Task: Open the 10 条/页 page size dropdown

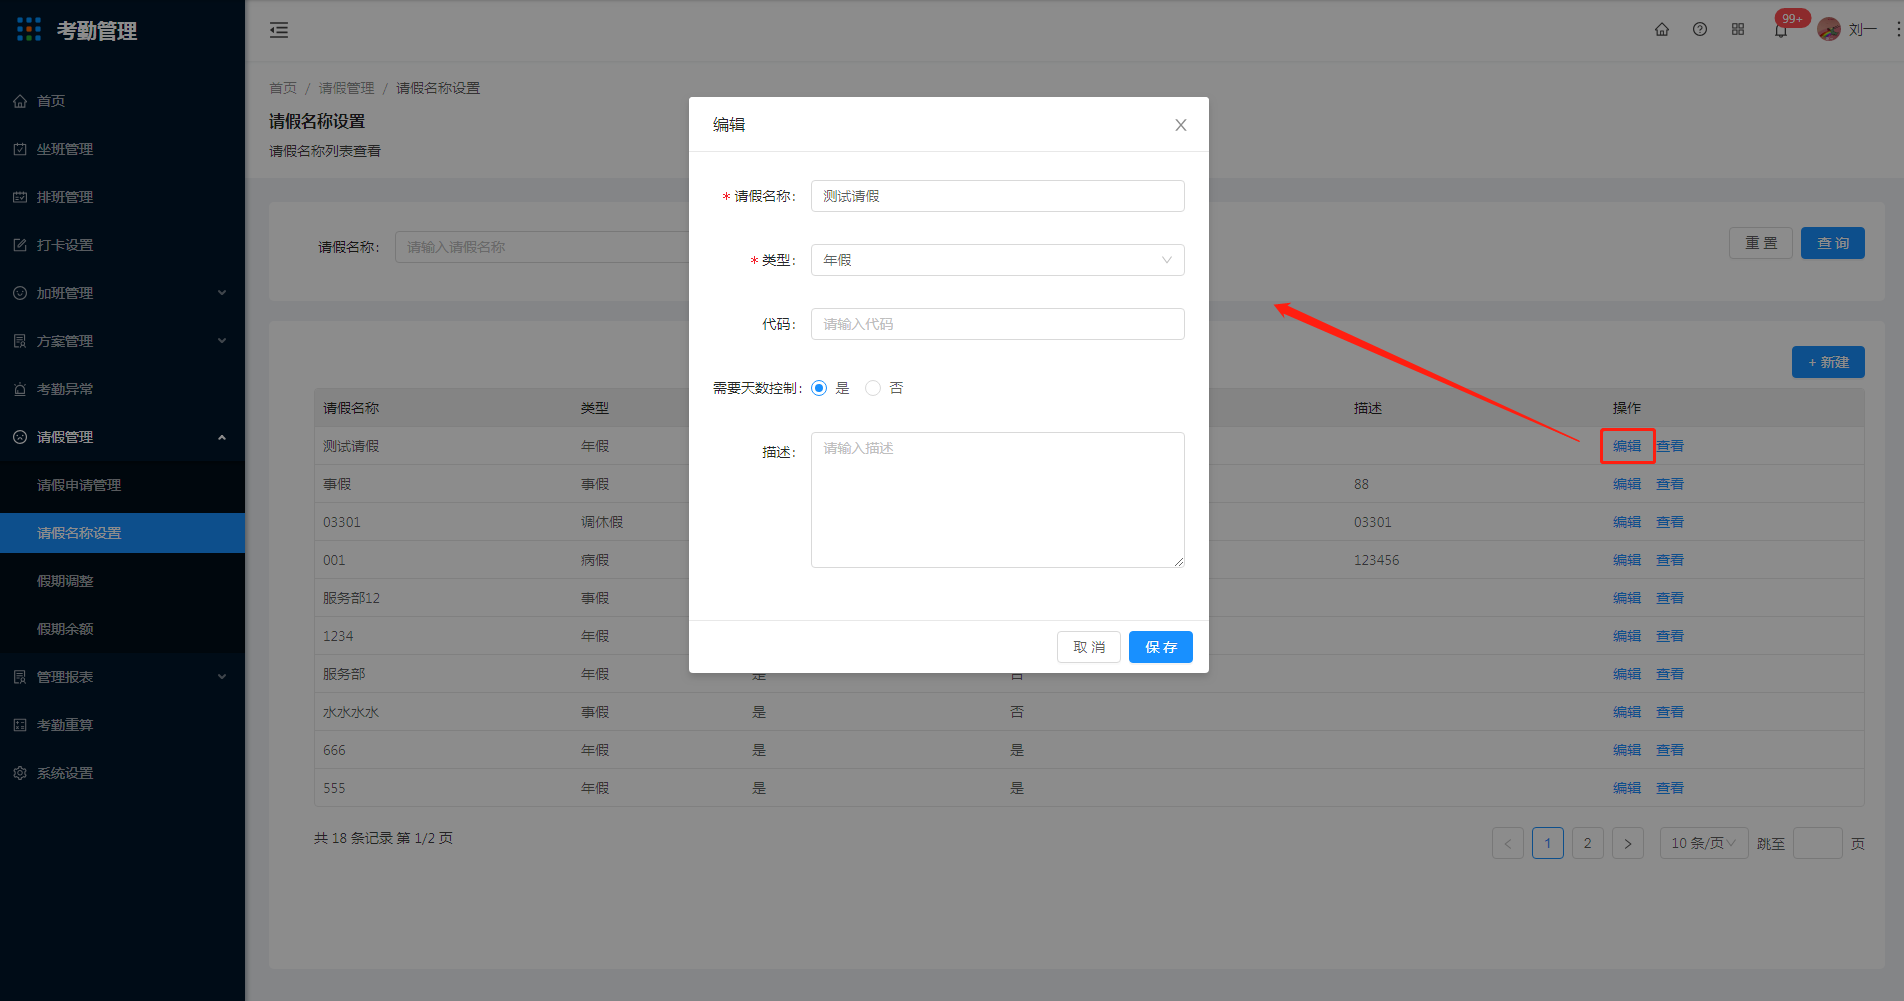Action: click(1704, 843)
